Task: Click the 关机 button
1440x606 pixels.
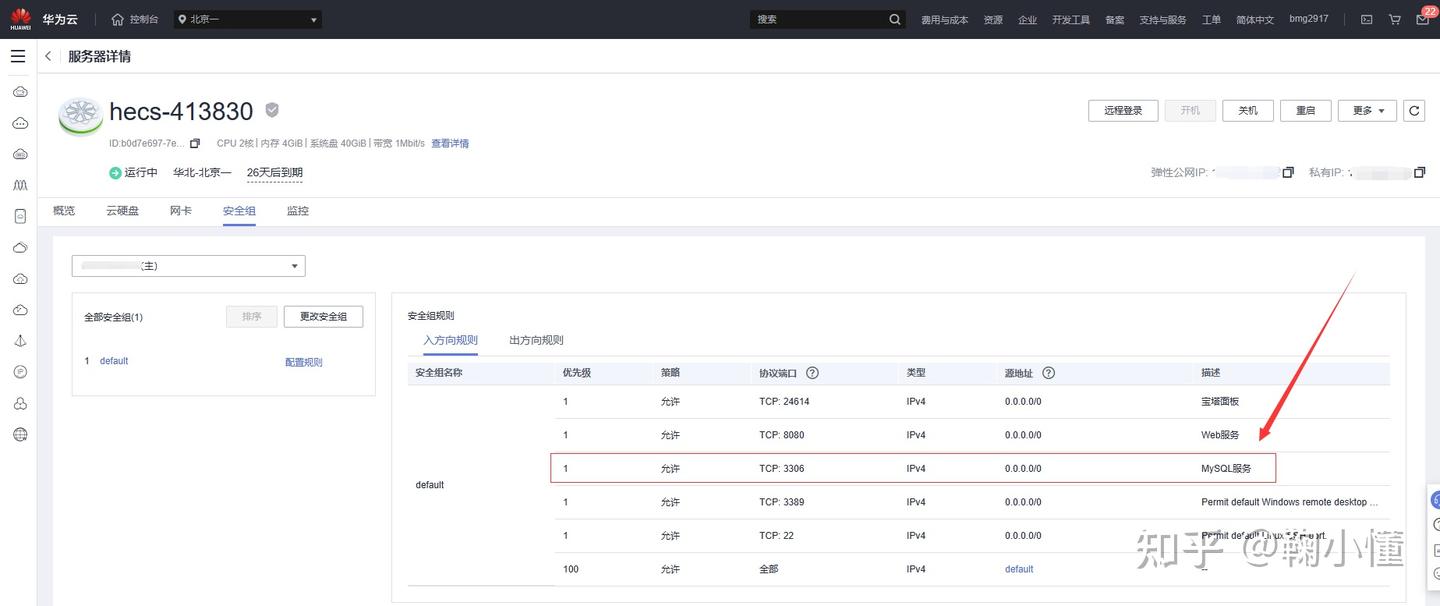Action: [x=1248, y=110]
